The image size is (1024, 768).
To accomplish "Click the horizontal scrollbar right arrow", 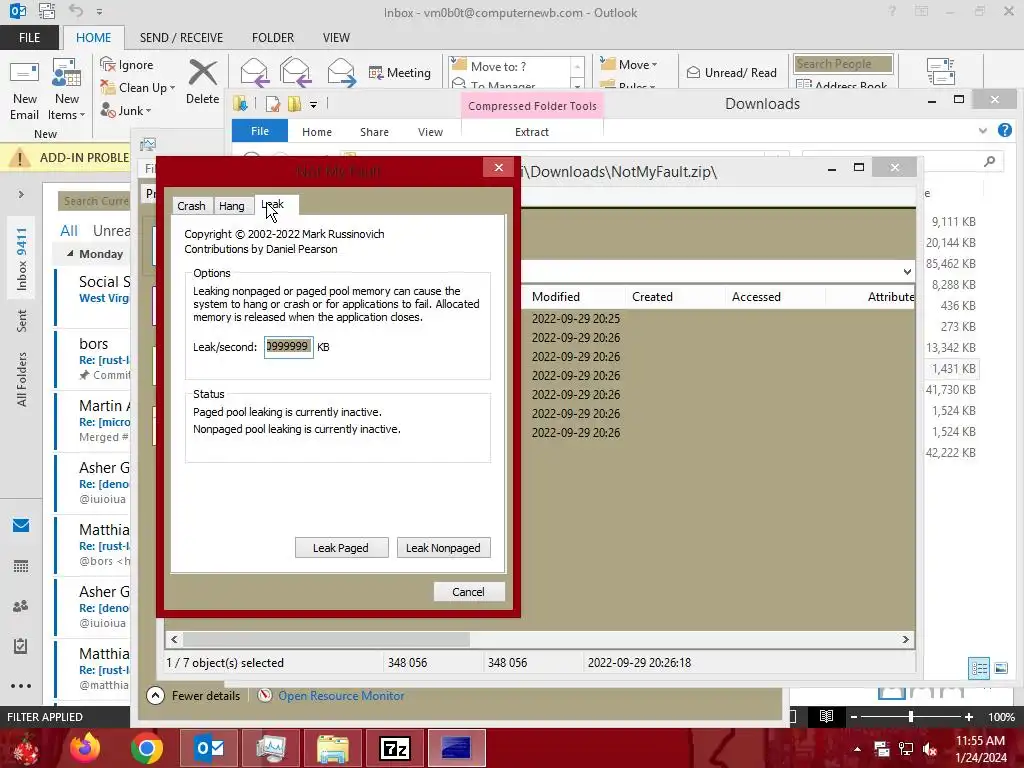I will pos(906,639).
